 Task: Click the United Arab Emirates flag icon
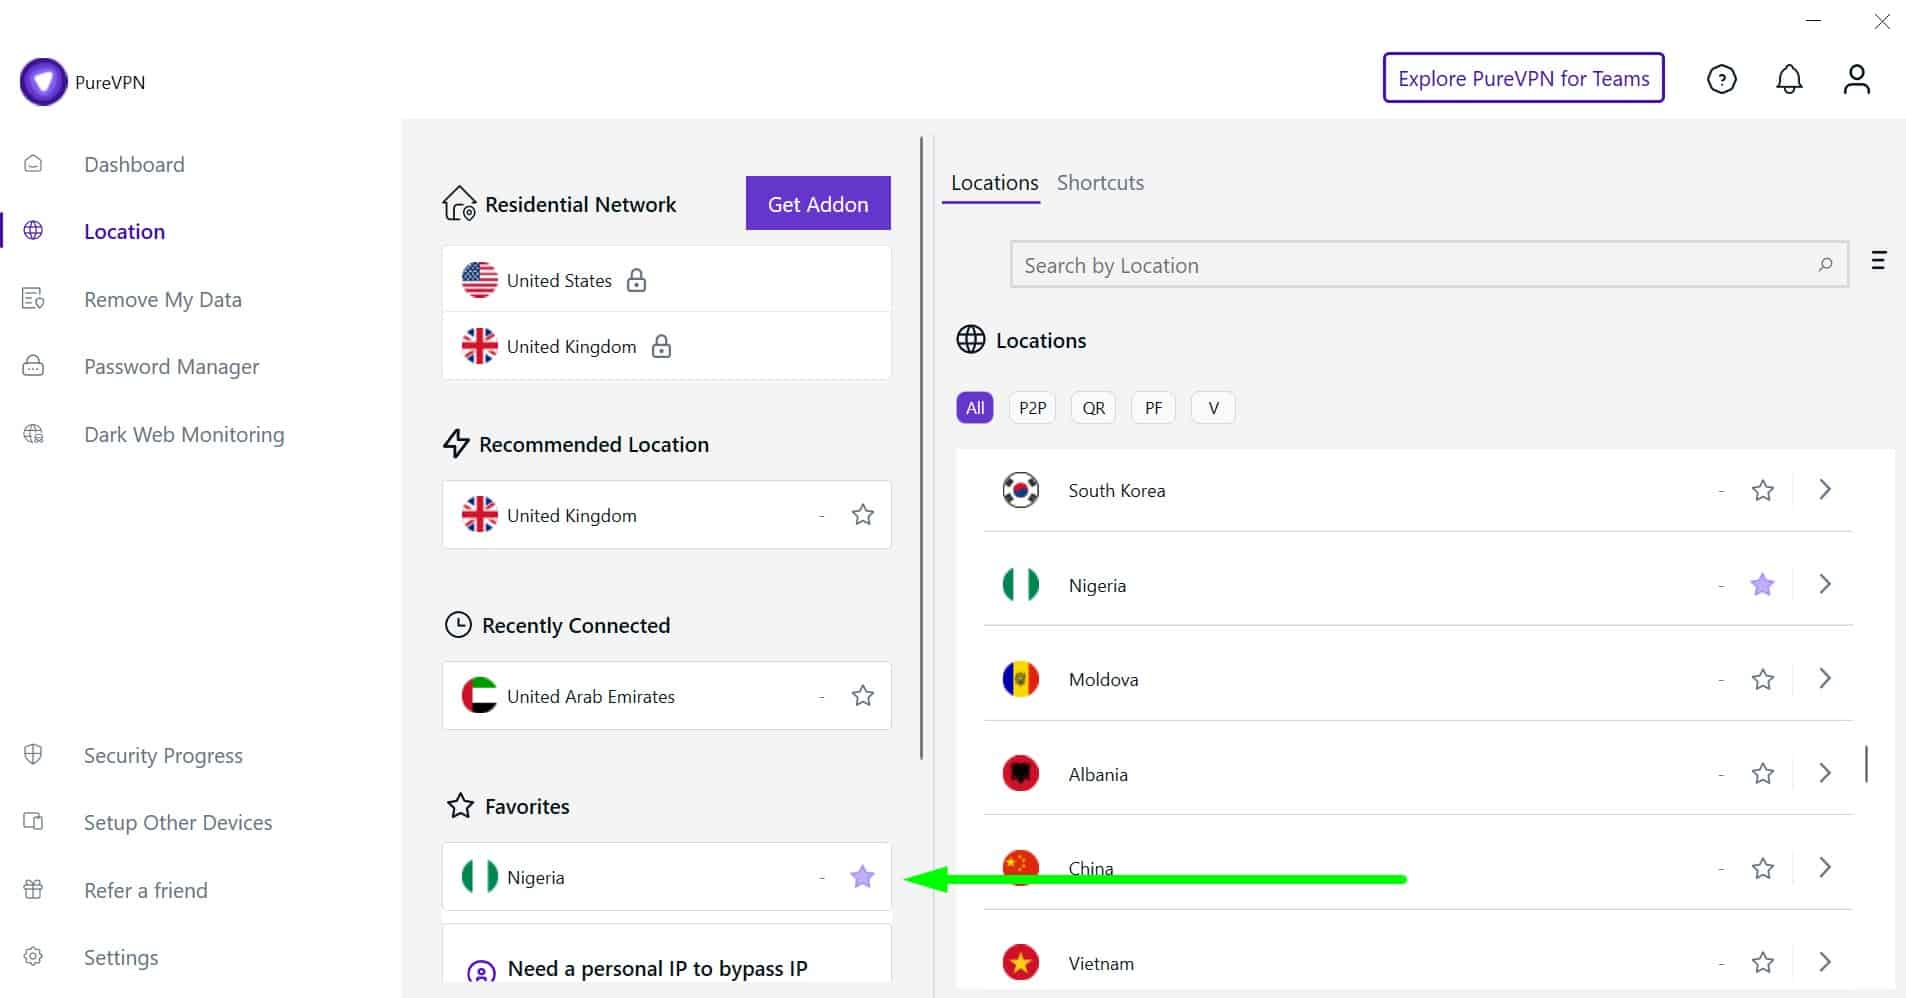click(x=479, y=696)
